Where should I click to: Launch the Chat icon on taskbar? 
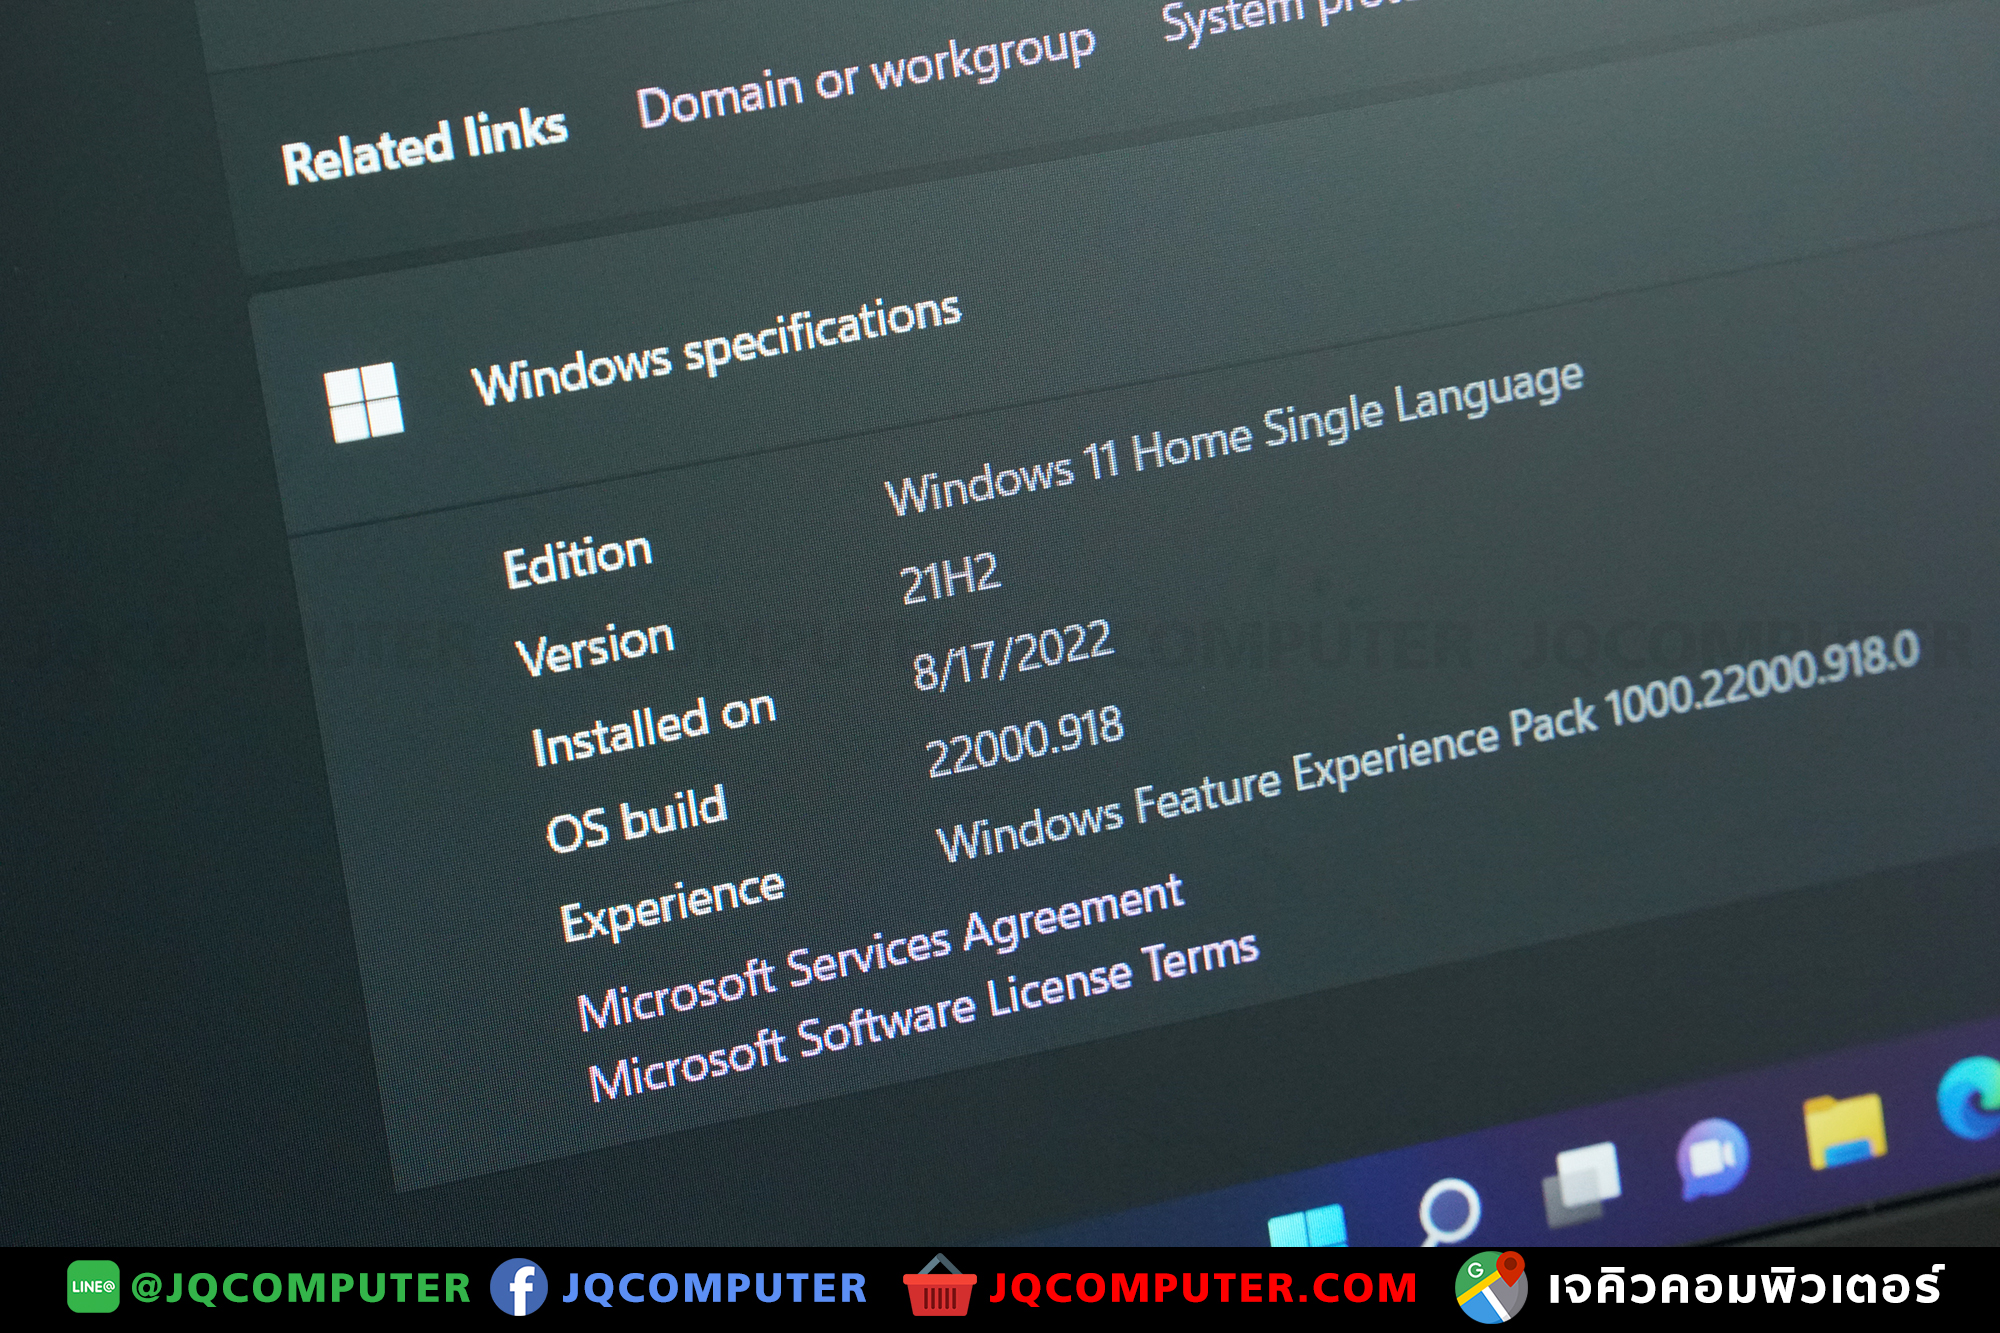1713,1158
